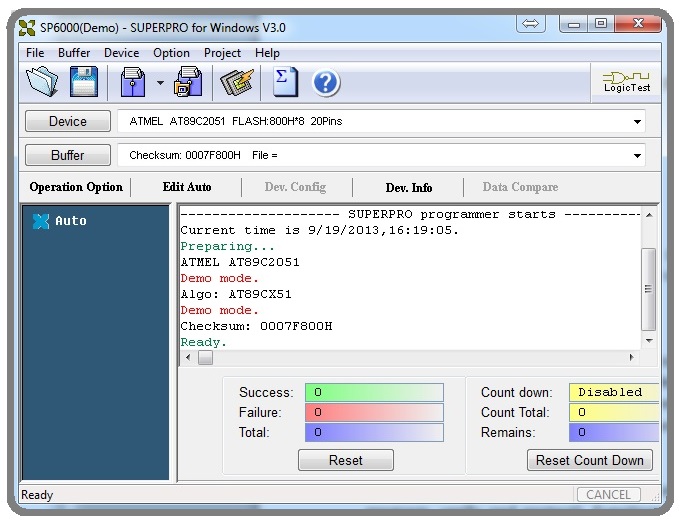
Task: Click the chip with pencil toolbar icon
Action: (x=237, y=82)
